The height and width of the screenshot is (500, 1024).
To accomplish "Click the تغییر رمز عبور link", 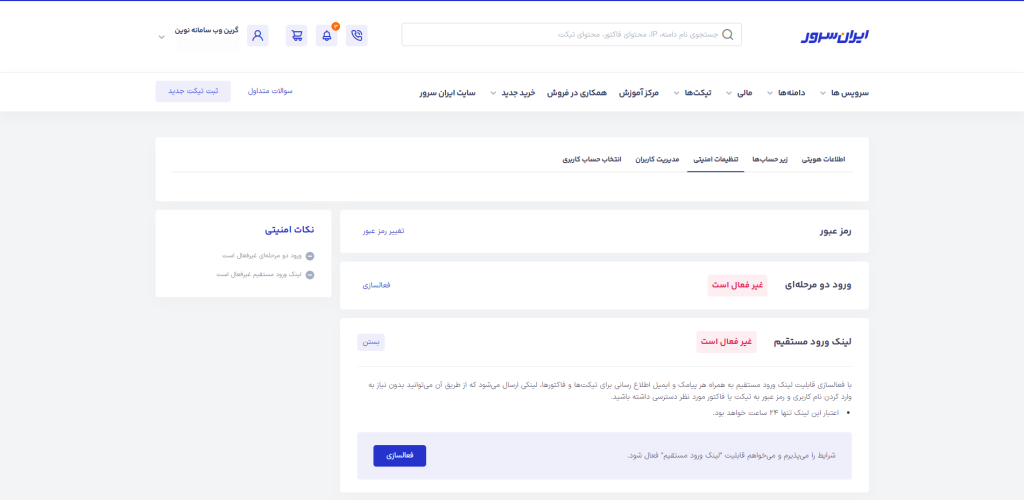I will 383,231.
